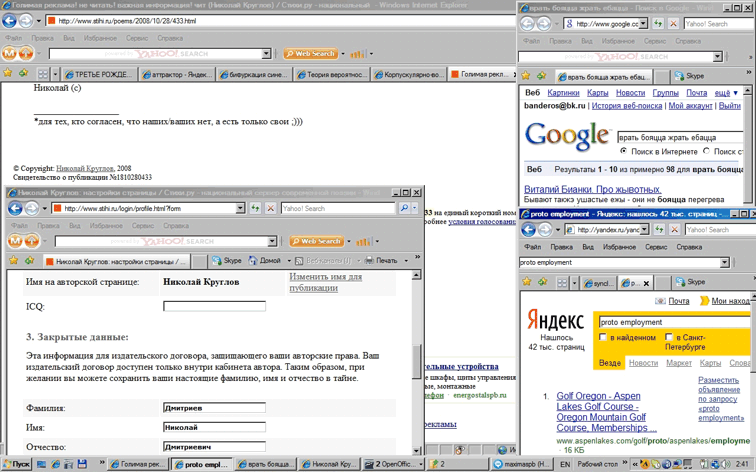Image resolution: width=756 pixels, height=472 pixels.
Task: Refresh the Google window page
Action: point(658,24)
